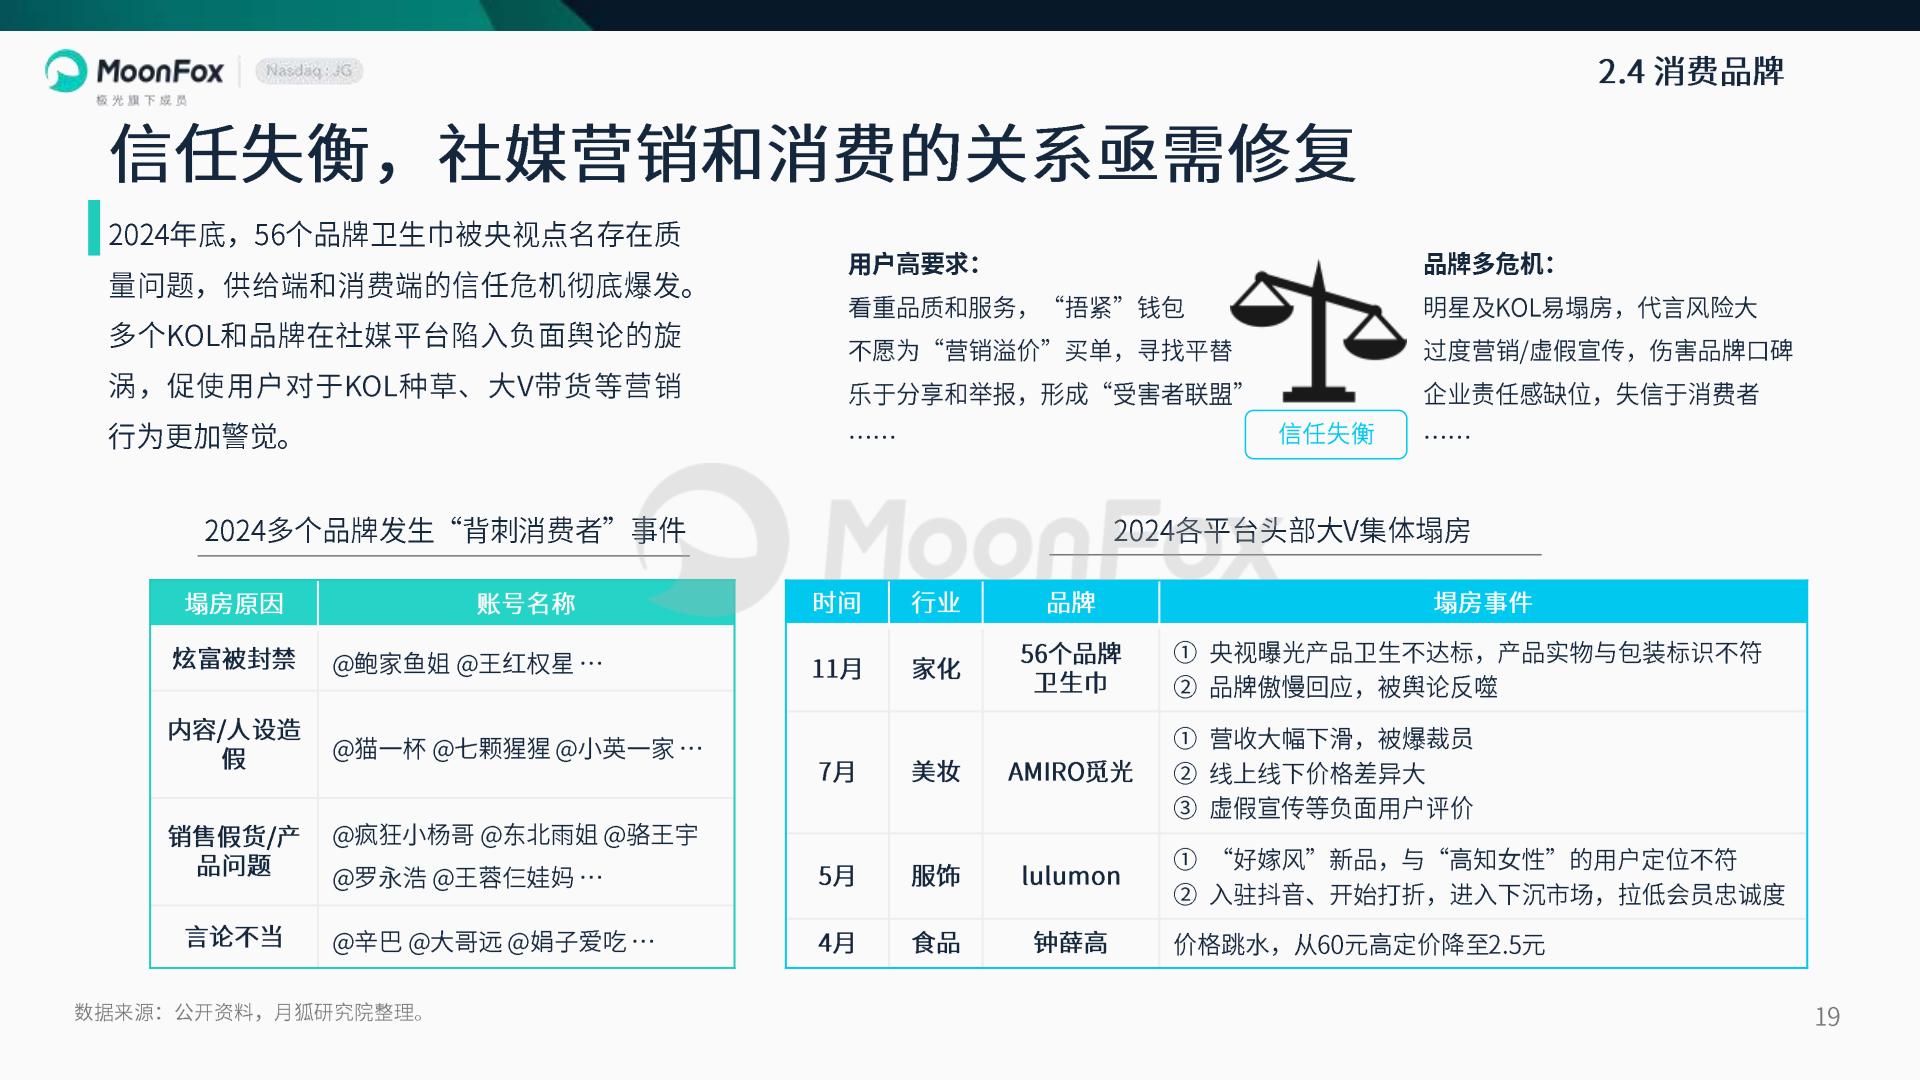Select the slide title 信任失衡 heading
The width and height of the screenshot is (1920, 1080).
[x=732, y=155]
